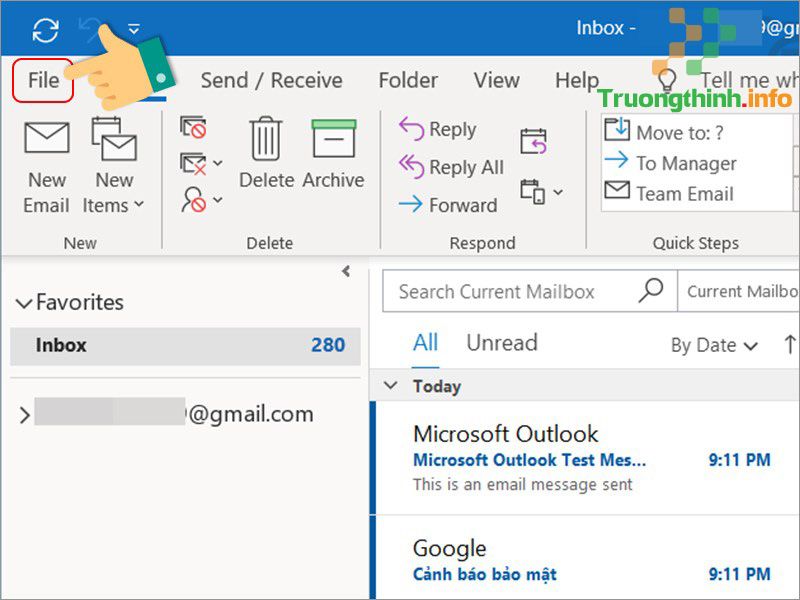Click the Ignore conversation icon

coord(193,127)
